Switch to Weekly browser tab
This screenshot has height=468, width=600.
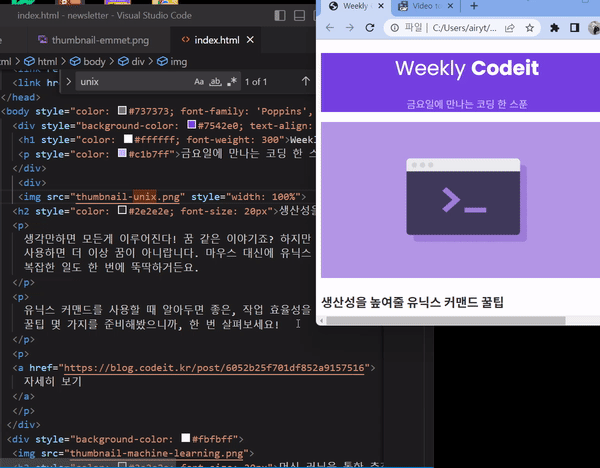pos(354,6)
